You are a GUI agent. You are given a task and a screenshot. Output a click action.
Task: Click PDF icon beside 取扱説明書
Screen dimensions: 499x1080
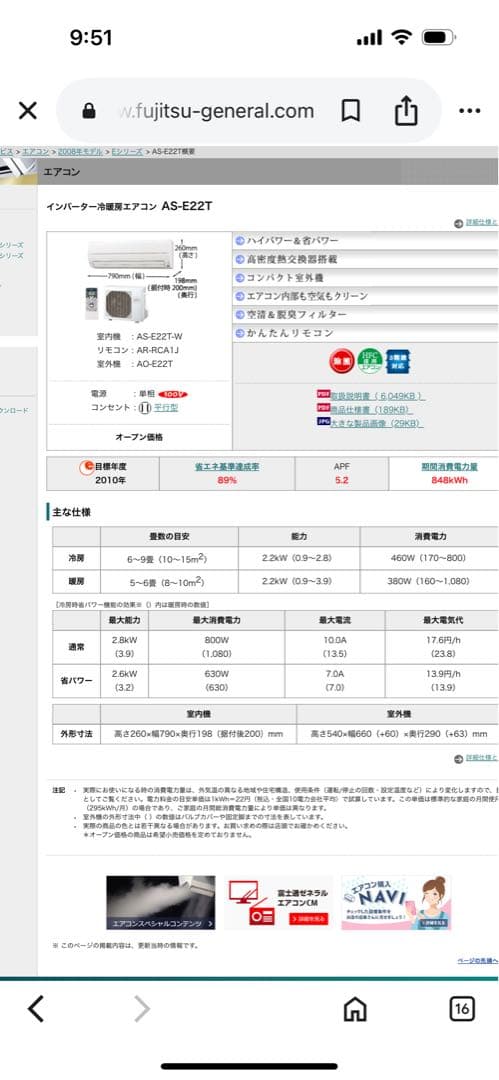pyautogui.click(x=323, y=395)
